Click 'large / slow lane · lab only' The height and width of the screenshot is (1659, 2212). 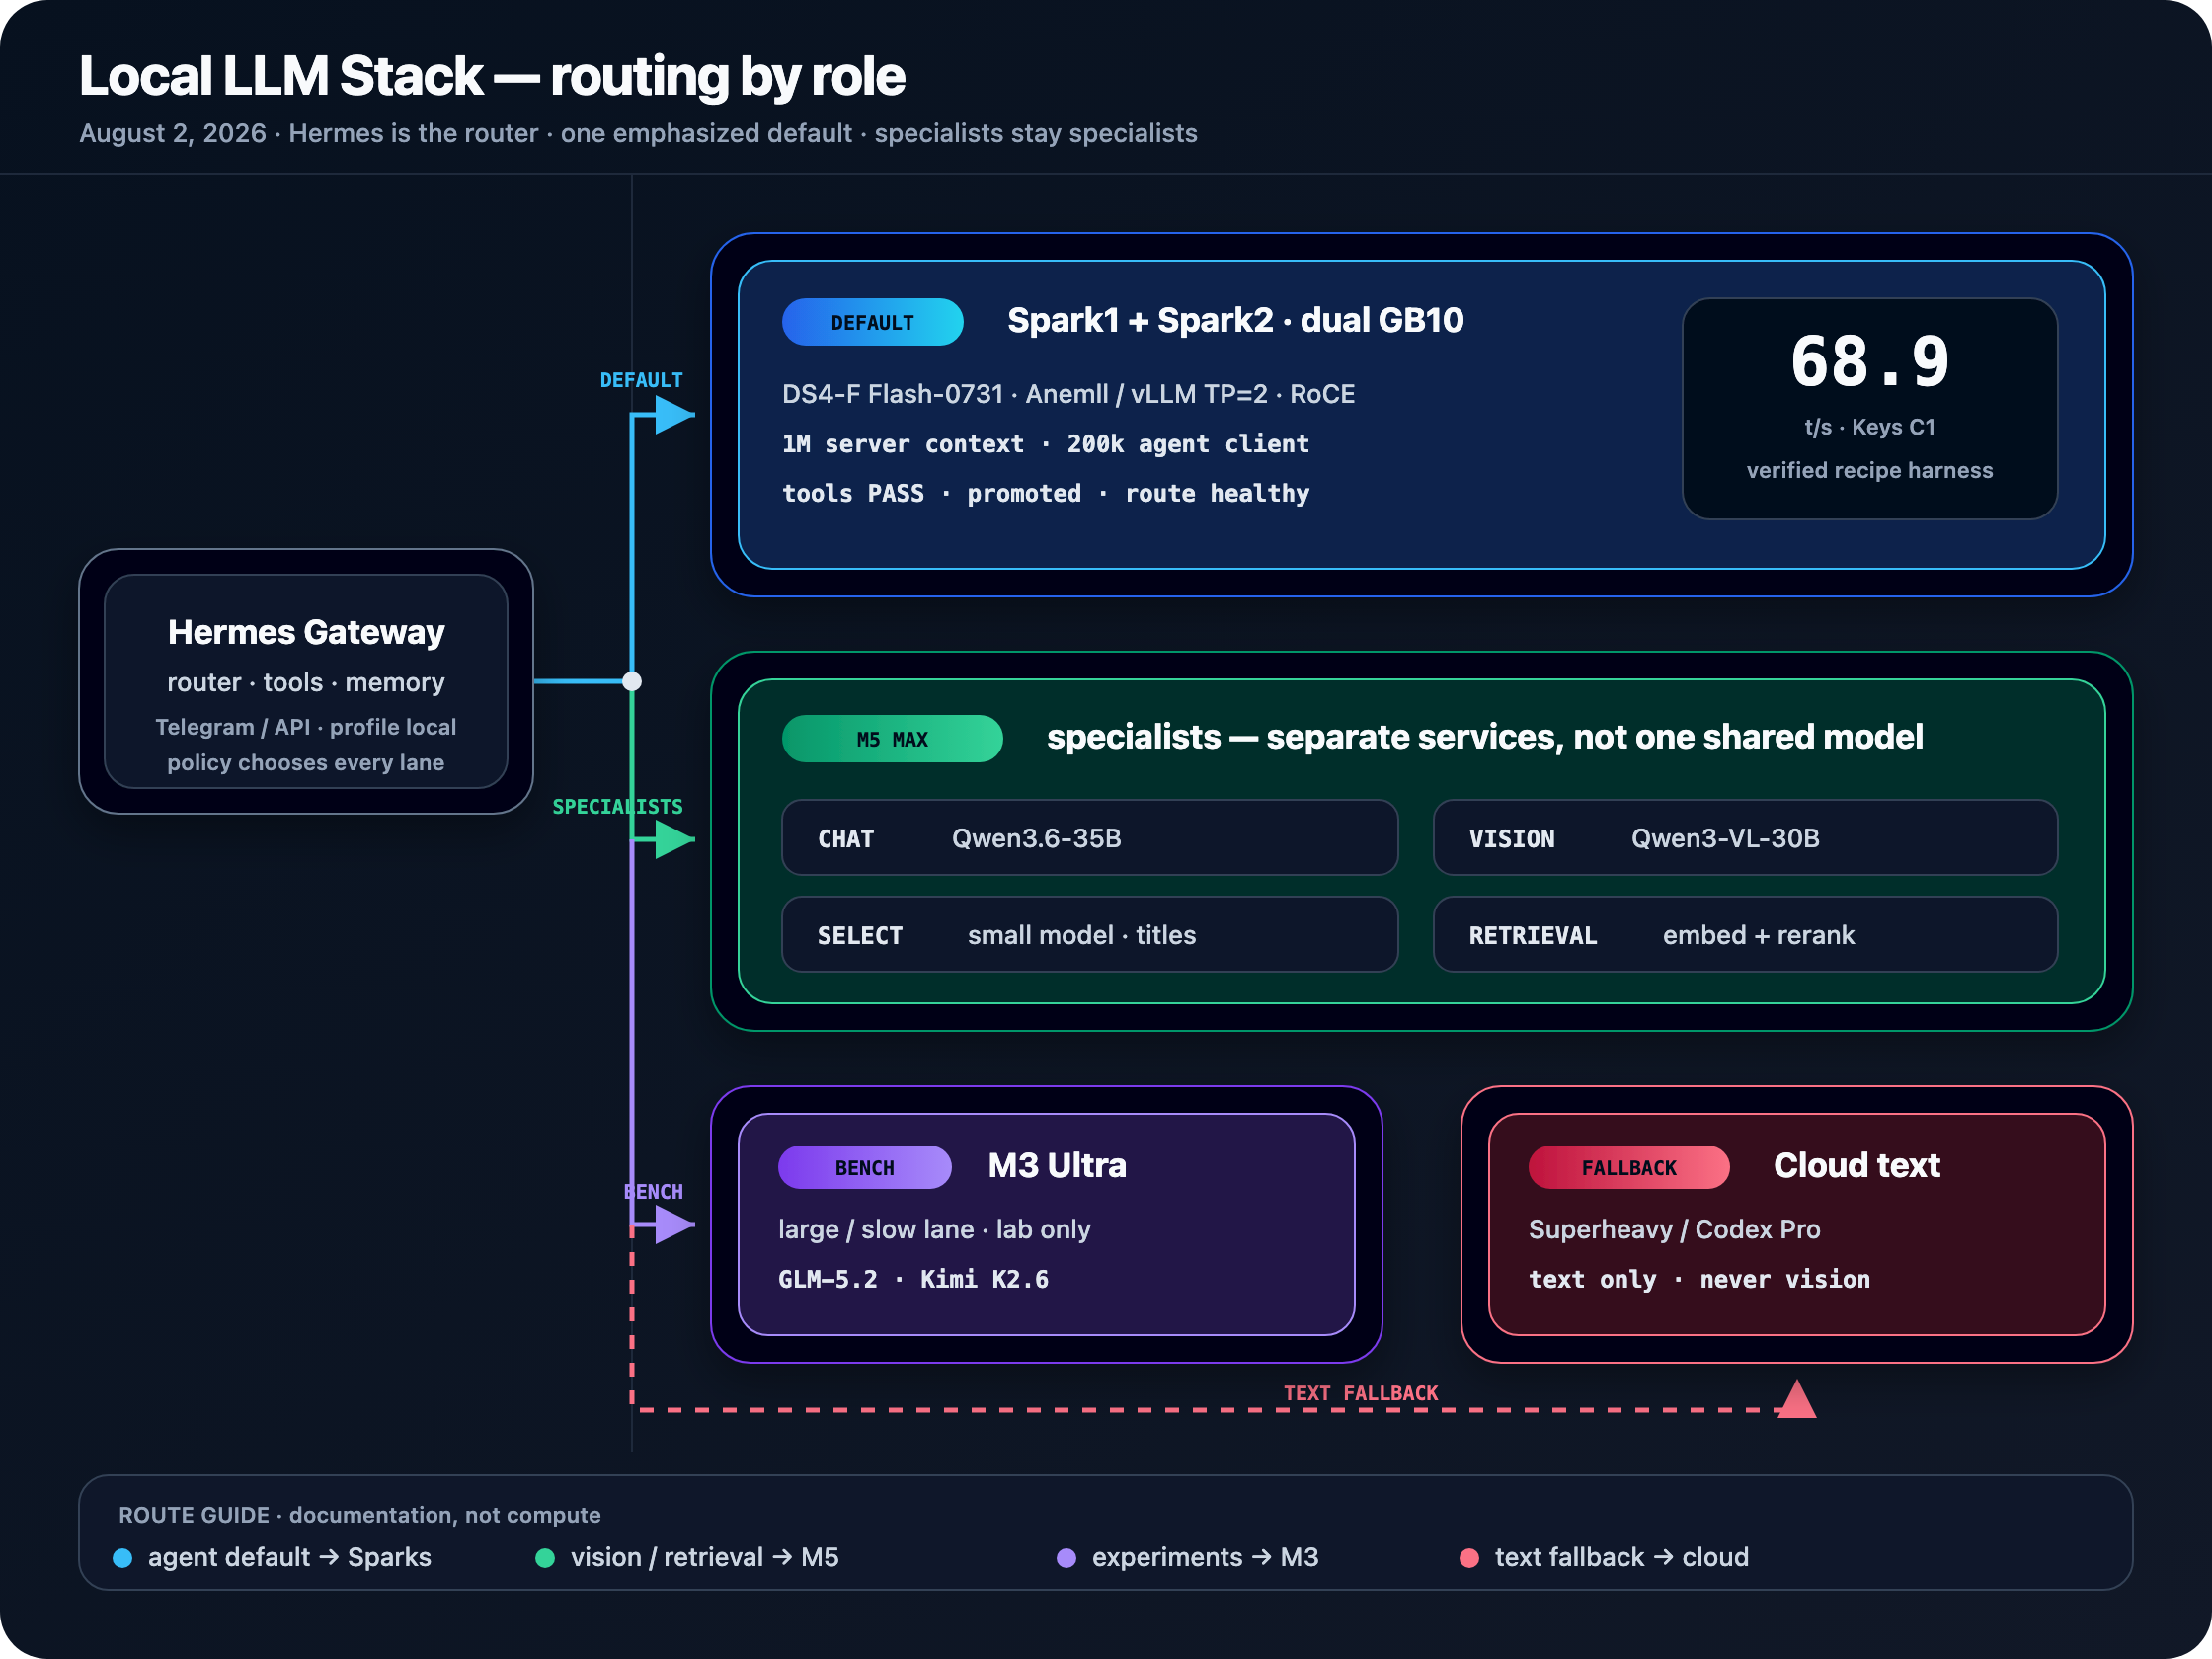tap(934, 1229)
